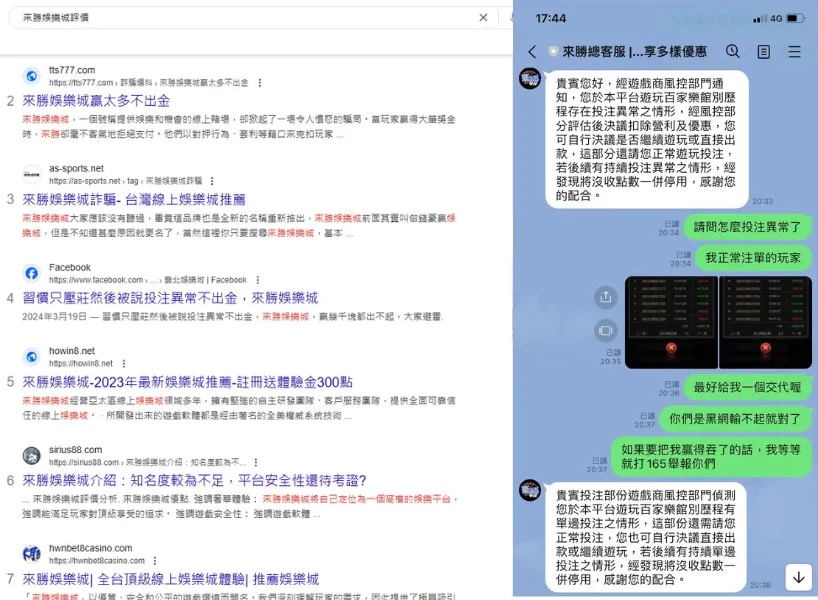Open the left betting record screenshot

671,322
